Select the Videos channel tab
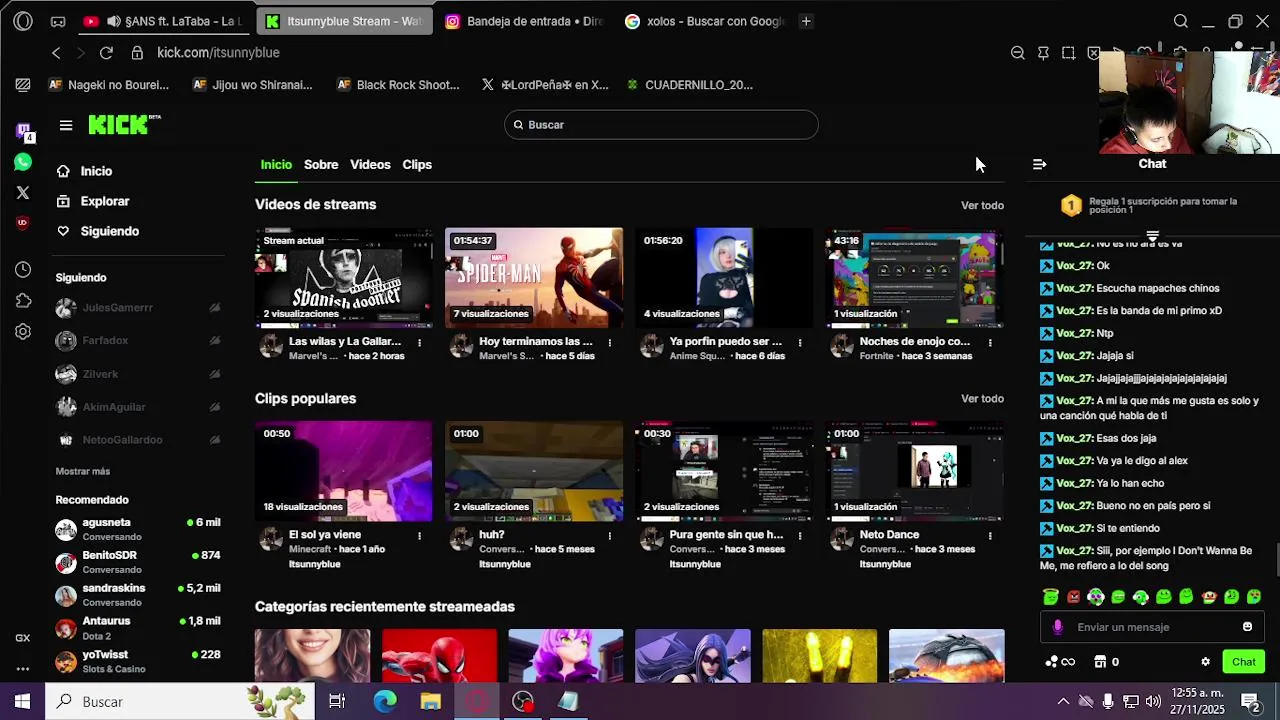 tap(370, 165)
